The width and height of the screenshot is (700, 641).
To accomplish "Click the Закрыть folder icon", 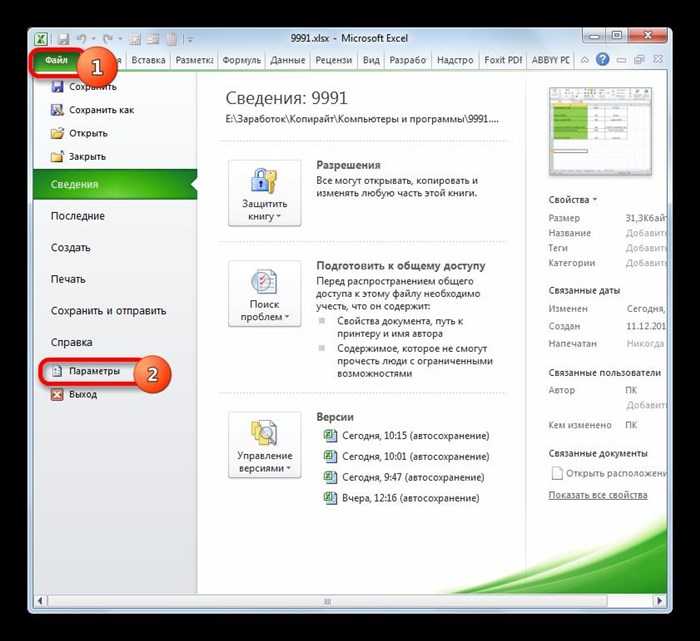I will coord(57,156).
